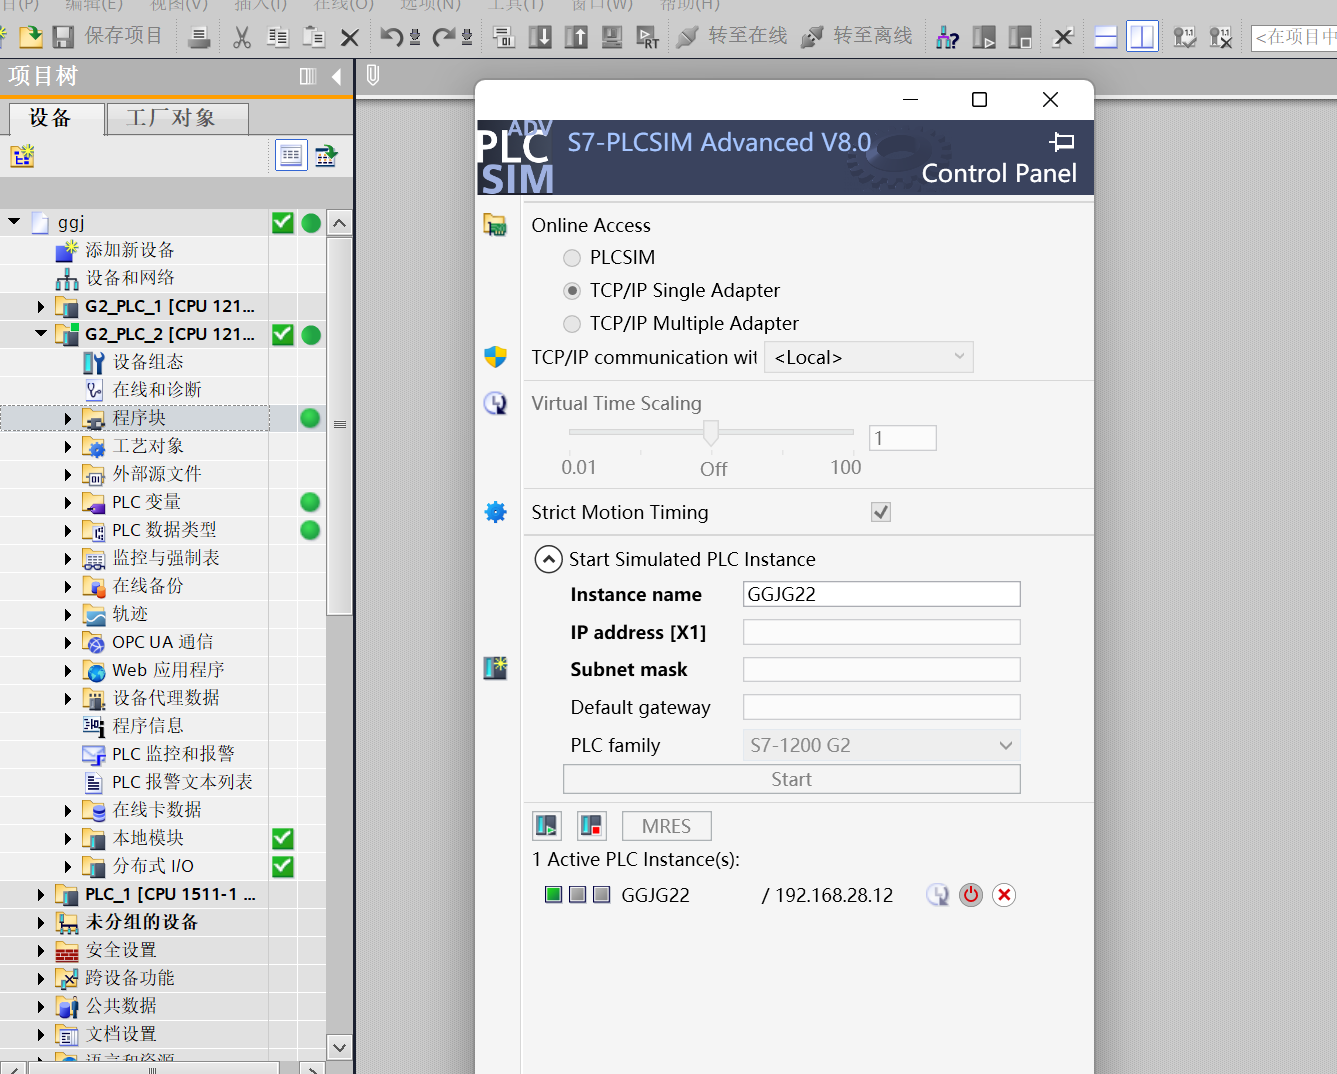Click the red X remove icon for GGJG22
Viewport: 1337px width, 1074px height.
click(1004, 895)
